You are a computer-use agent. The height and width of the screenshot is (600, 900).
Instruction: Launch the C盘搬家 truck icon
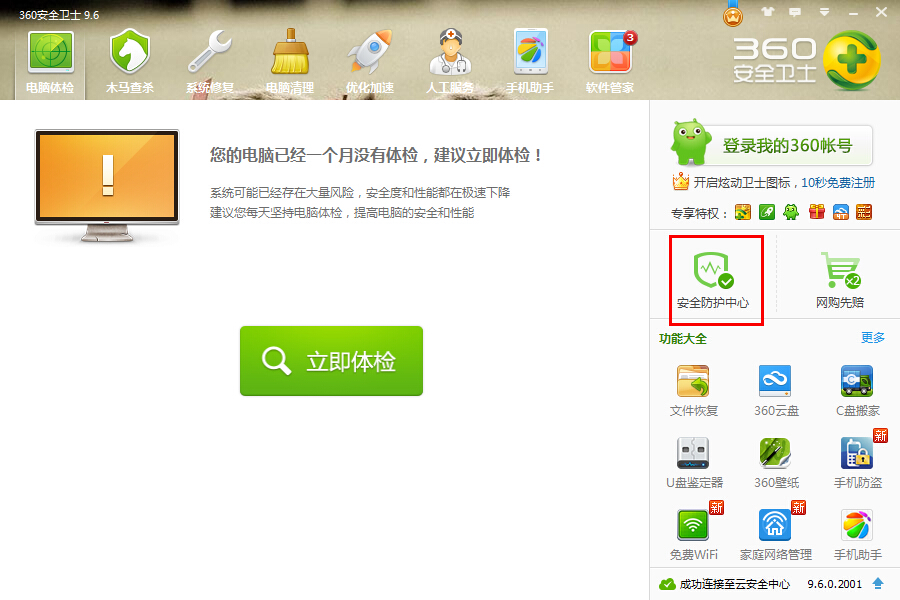[x=858, y=390]
